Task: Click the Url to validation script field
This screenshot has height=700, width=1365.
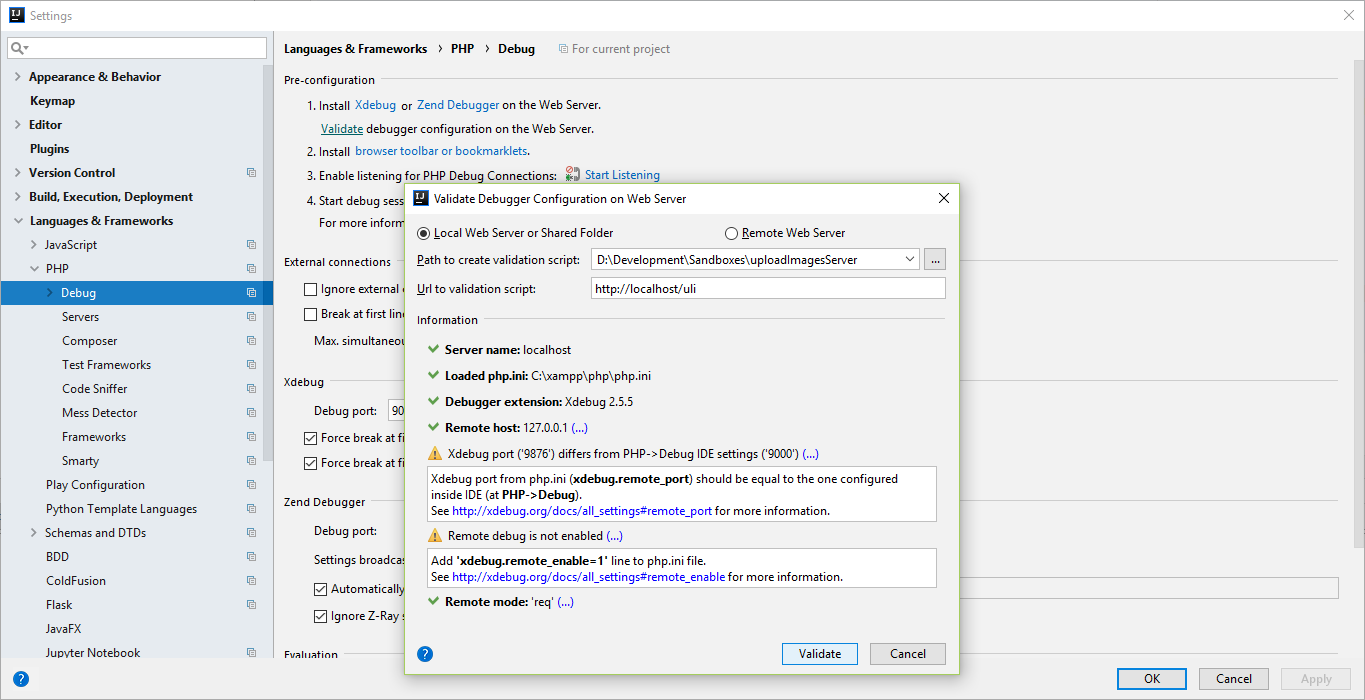Action: [767, 289]
